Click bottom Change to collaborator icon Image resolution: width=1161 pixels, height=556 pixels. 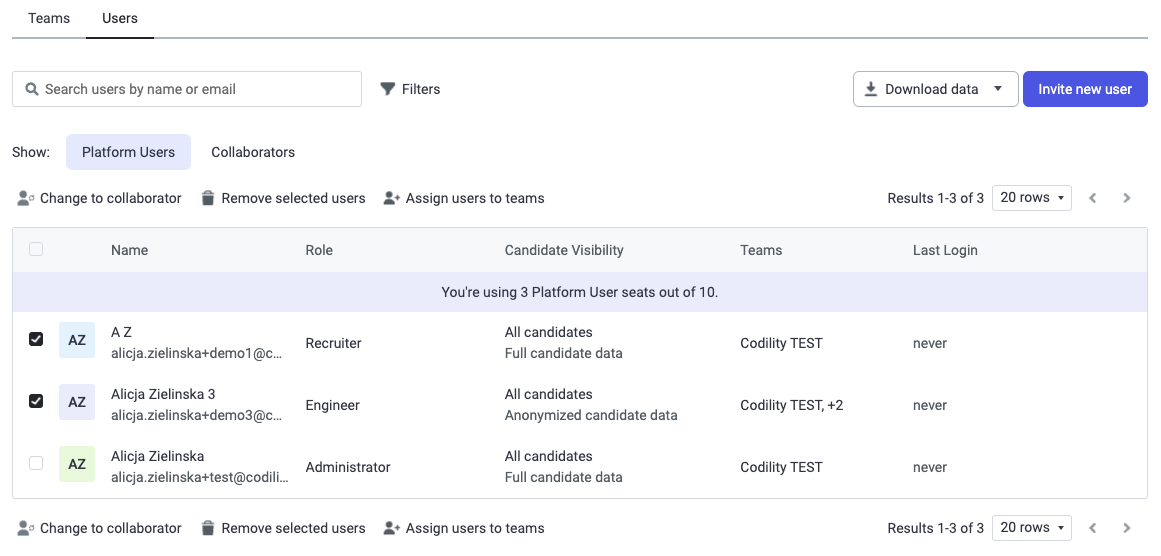click(26, 528)
